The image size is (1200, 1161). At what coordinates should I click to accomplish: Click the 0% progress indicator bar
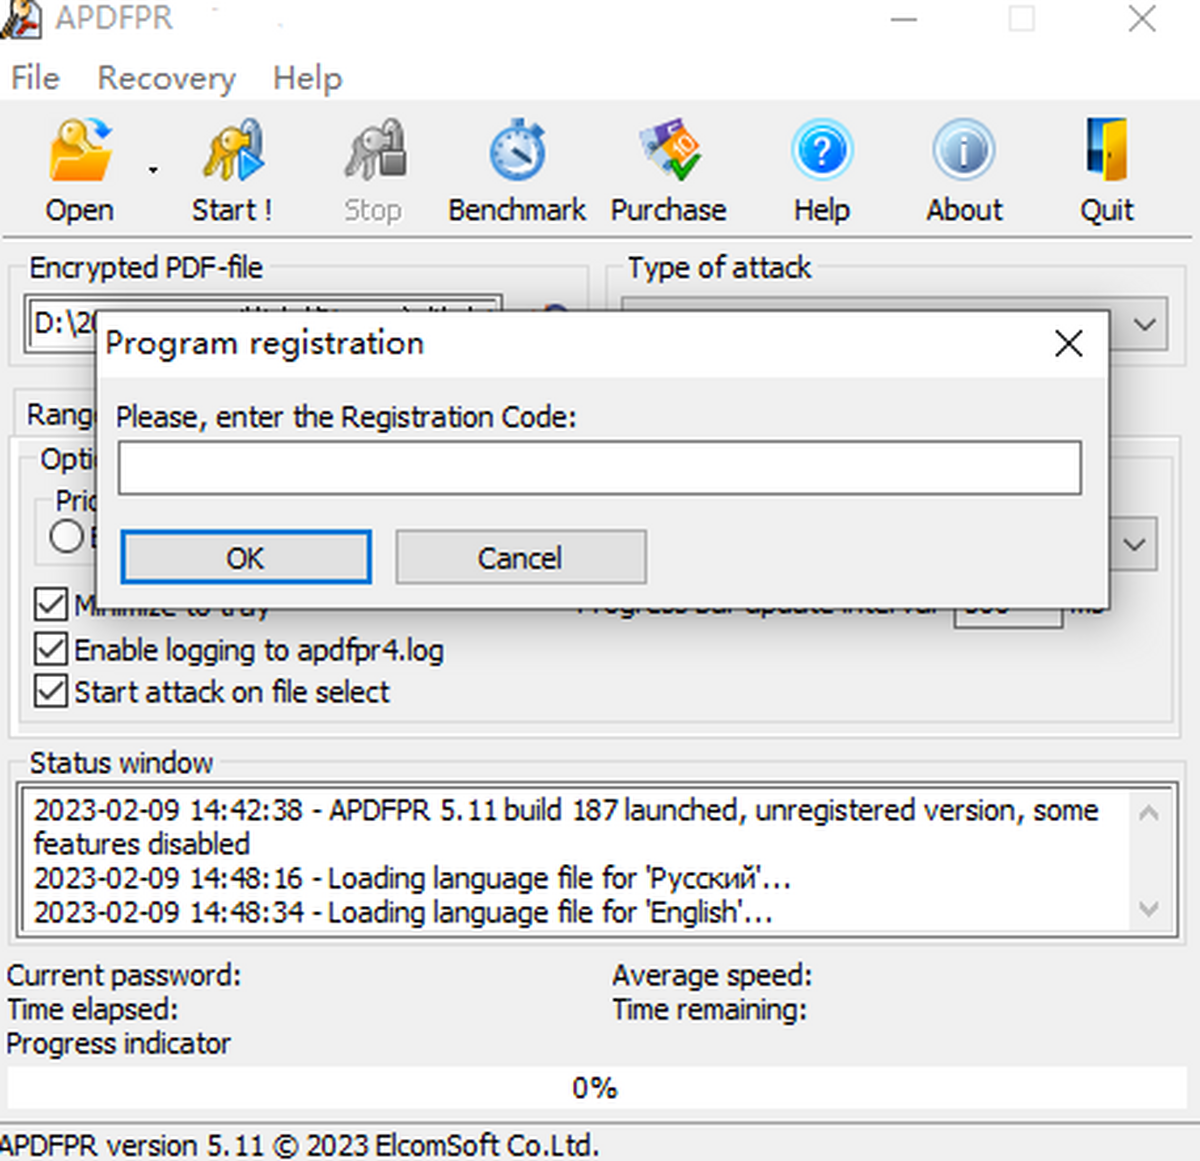(596, 1088)
